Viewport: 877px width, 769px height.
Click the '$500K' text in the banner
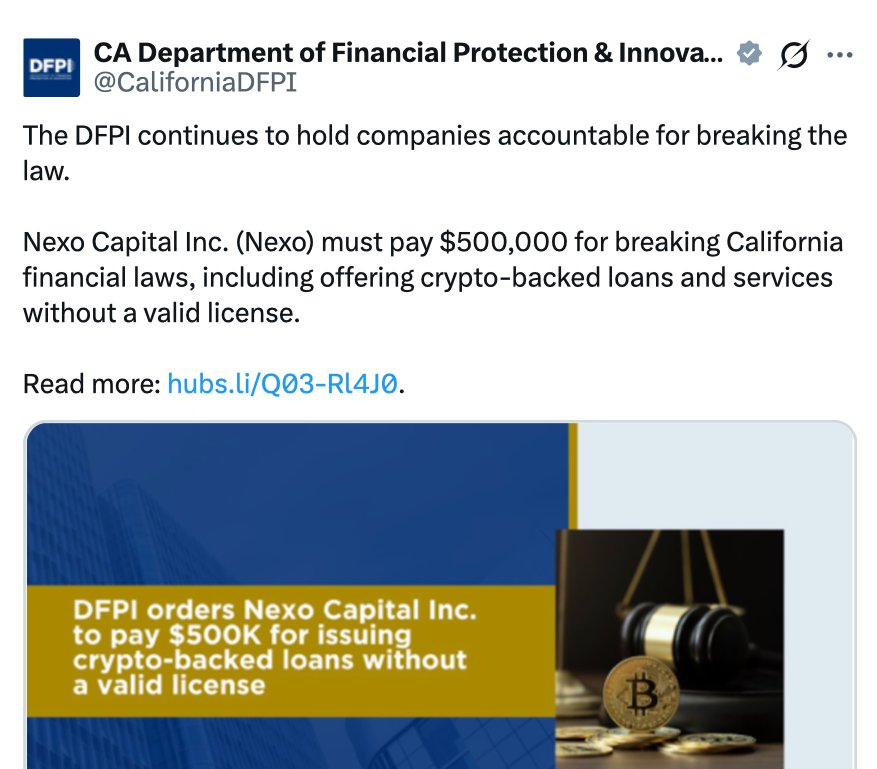[215, 635]
